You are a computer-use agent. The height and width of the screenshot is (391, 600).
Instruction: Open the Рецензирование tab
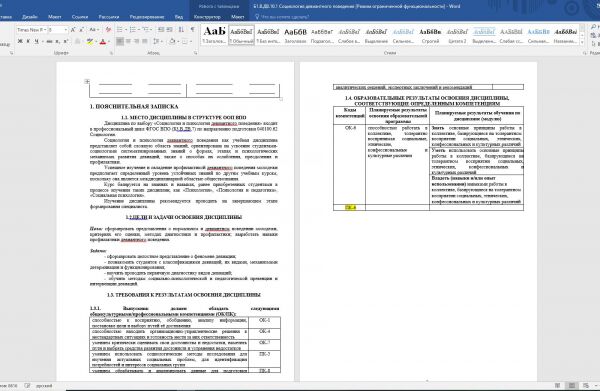[x=147, y=17]
